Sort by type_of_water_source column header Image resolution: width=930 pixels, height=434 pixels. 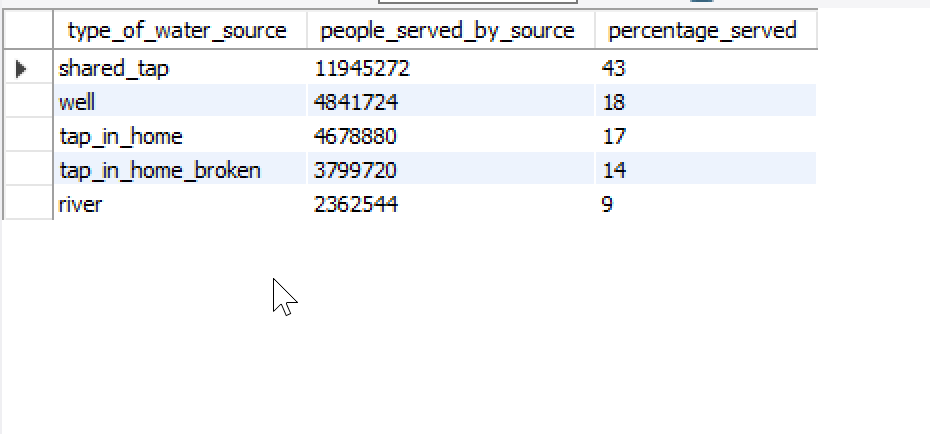click(x=177, y=31)
